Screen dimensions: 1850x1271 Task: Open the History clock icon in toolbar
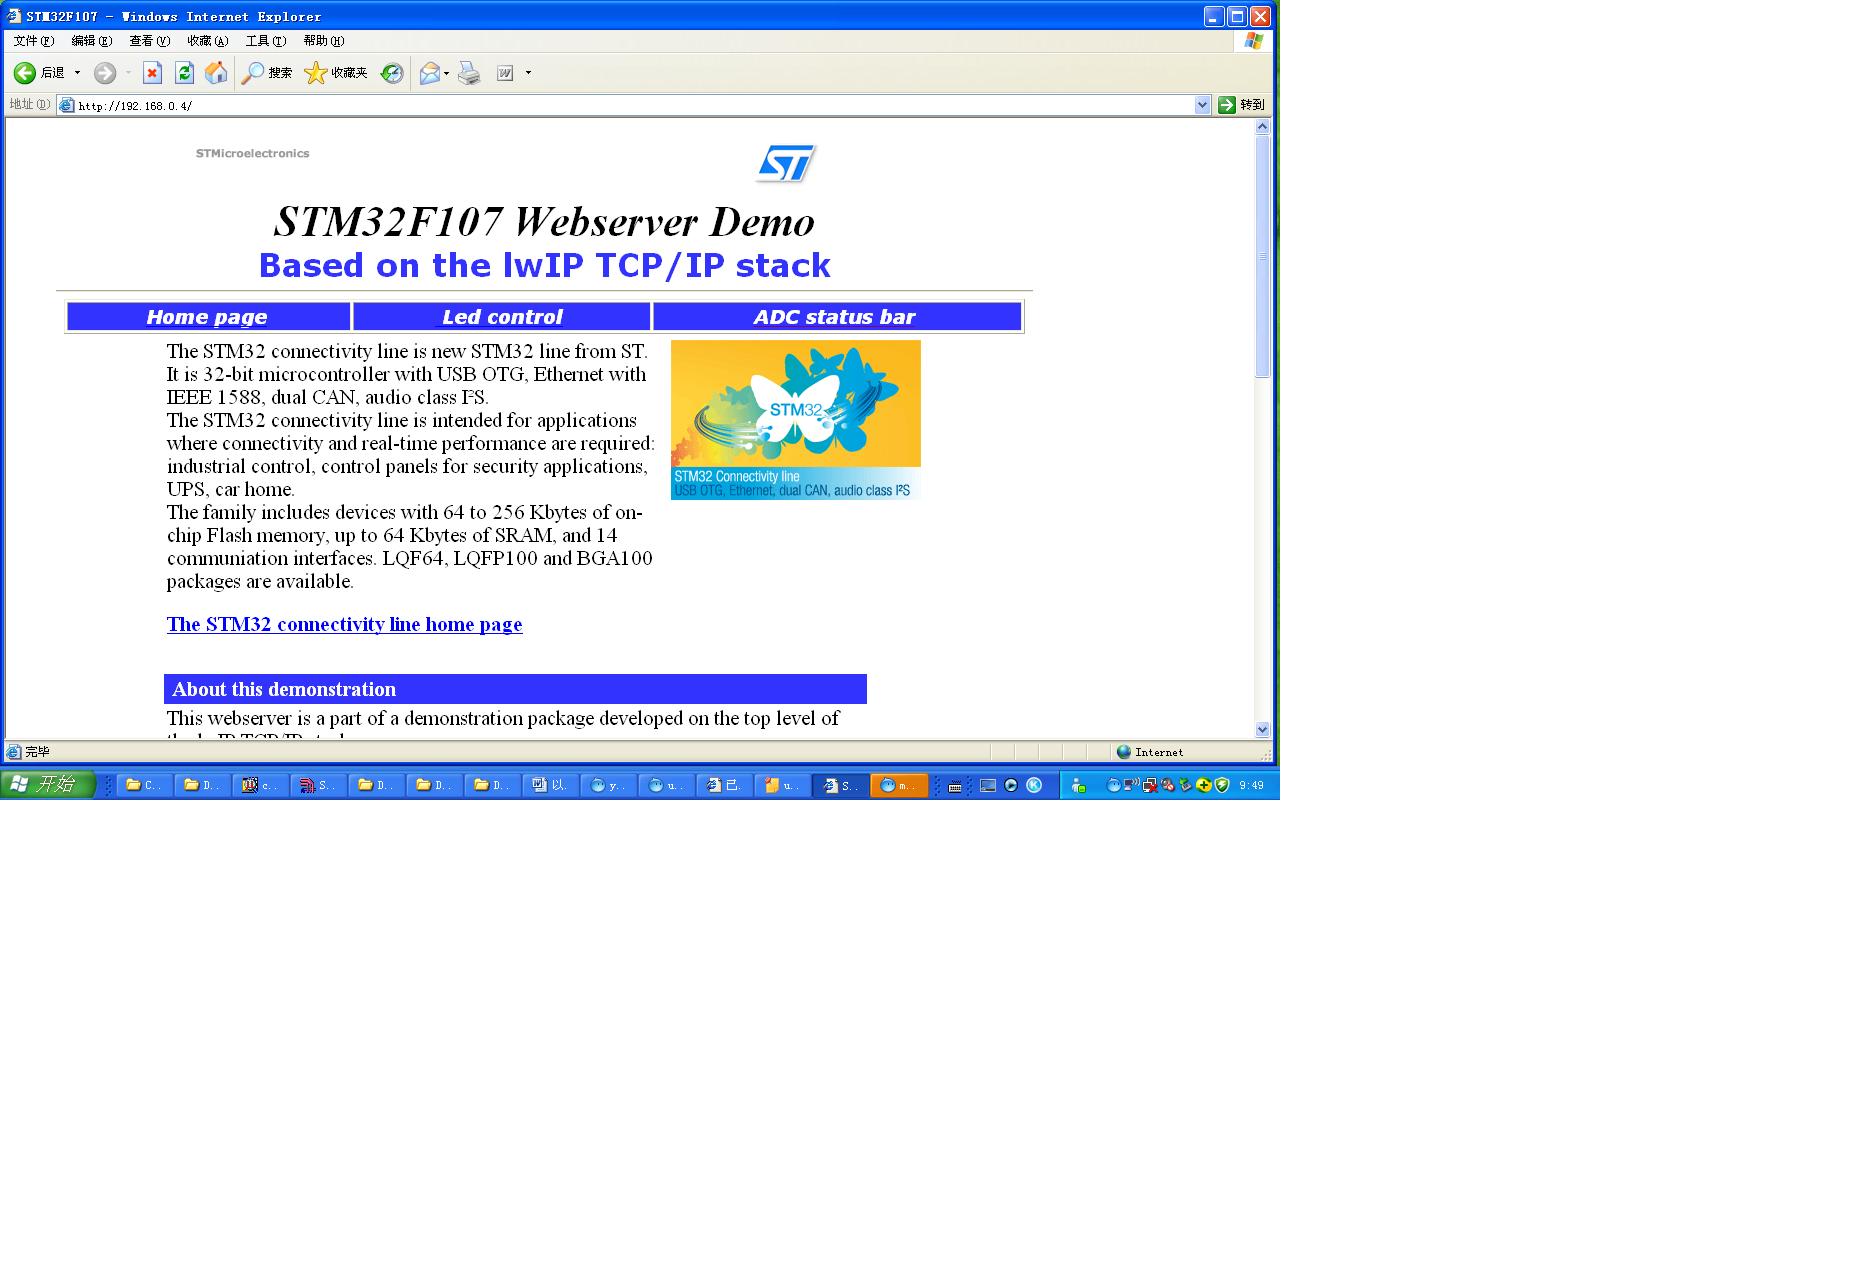coord(392,73)
